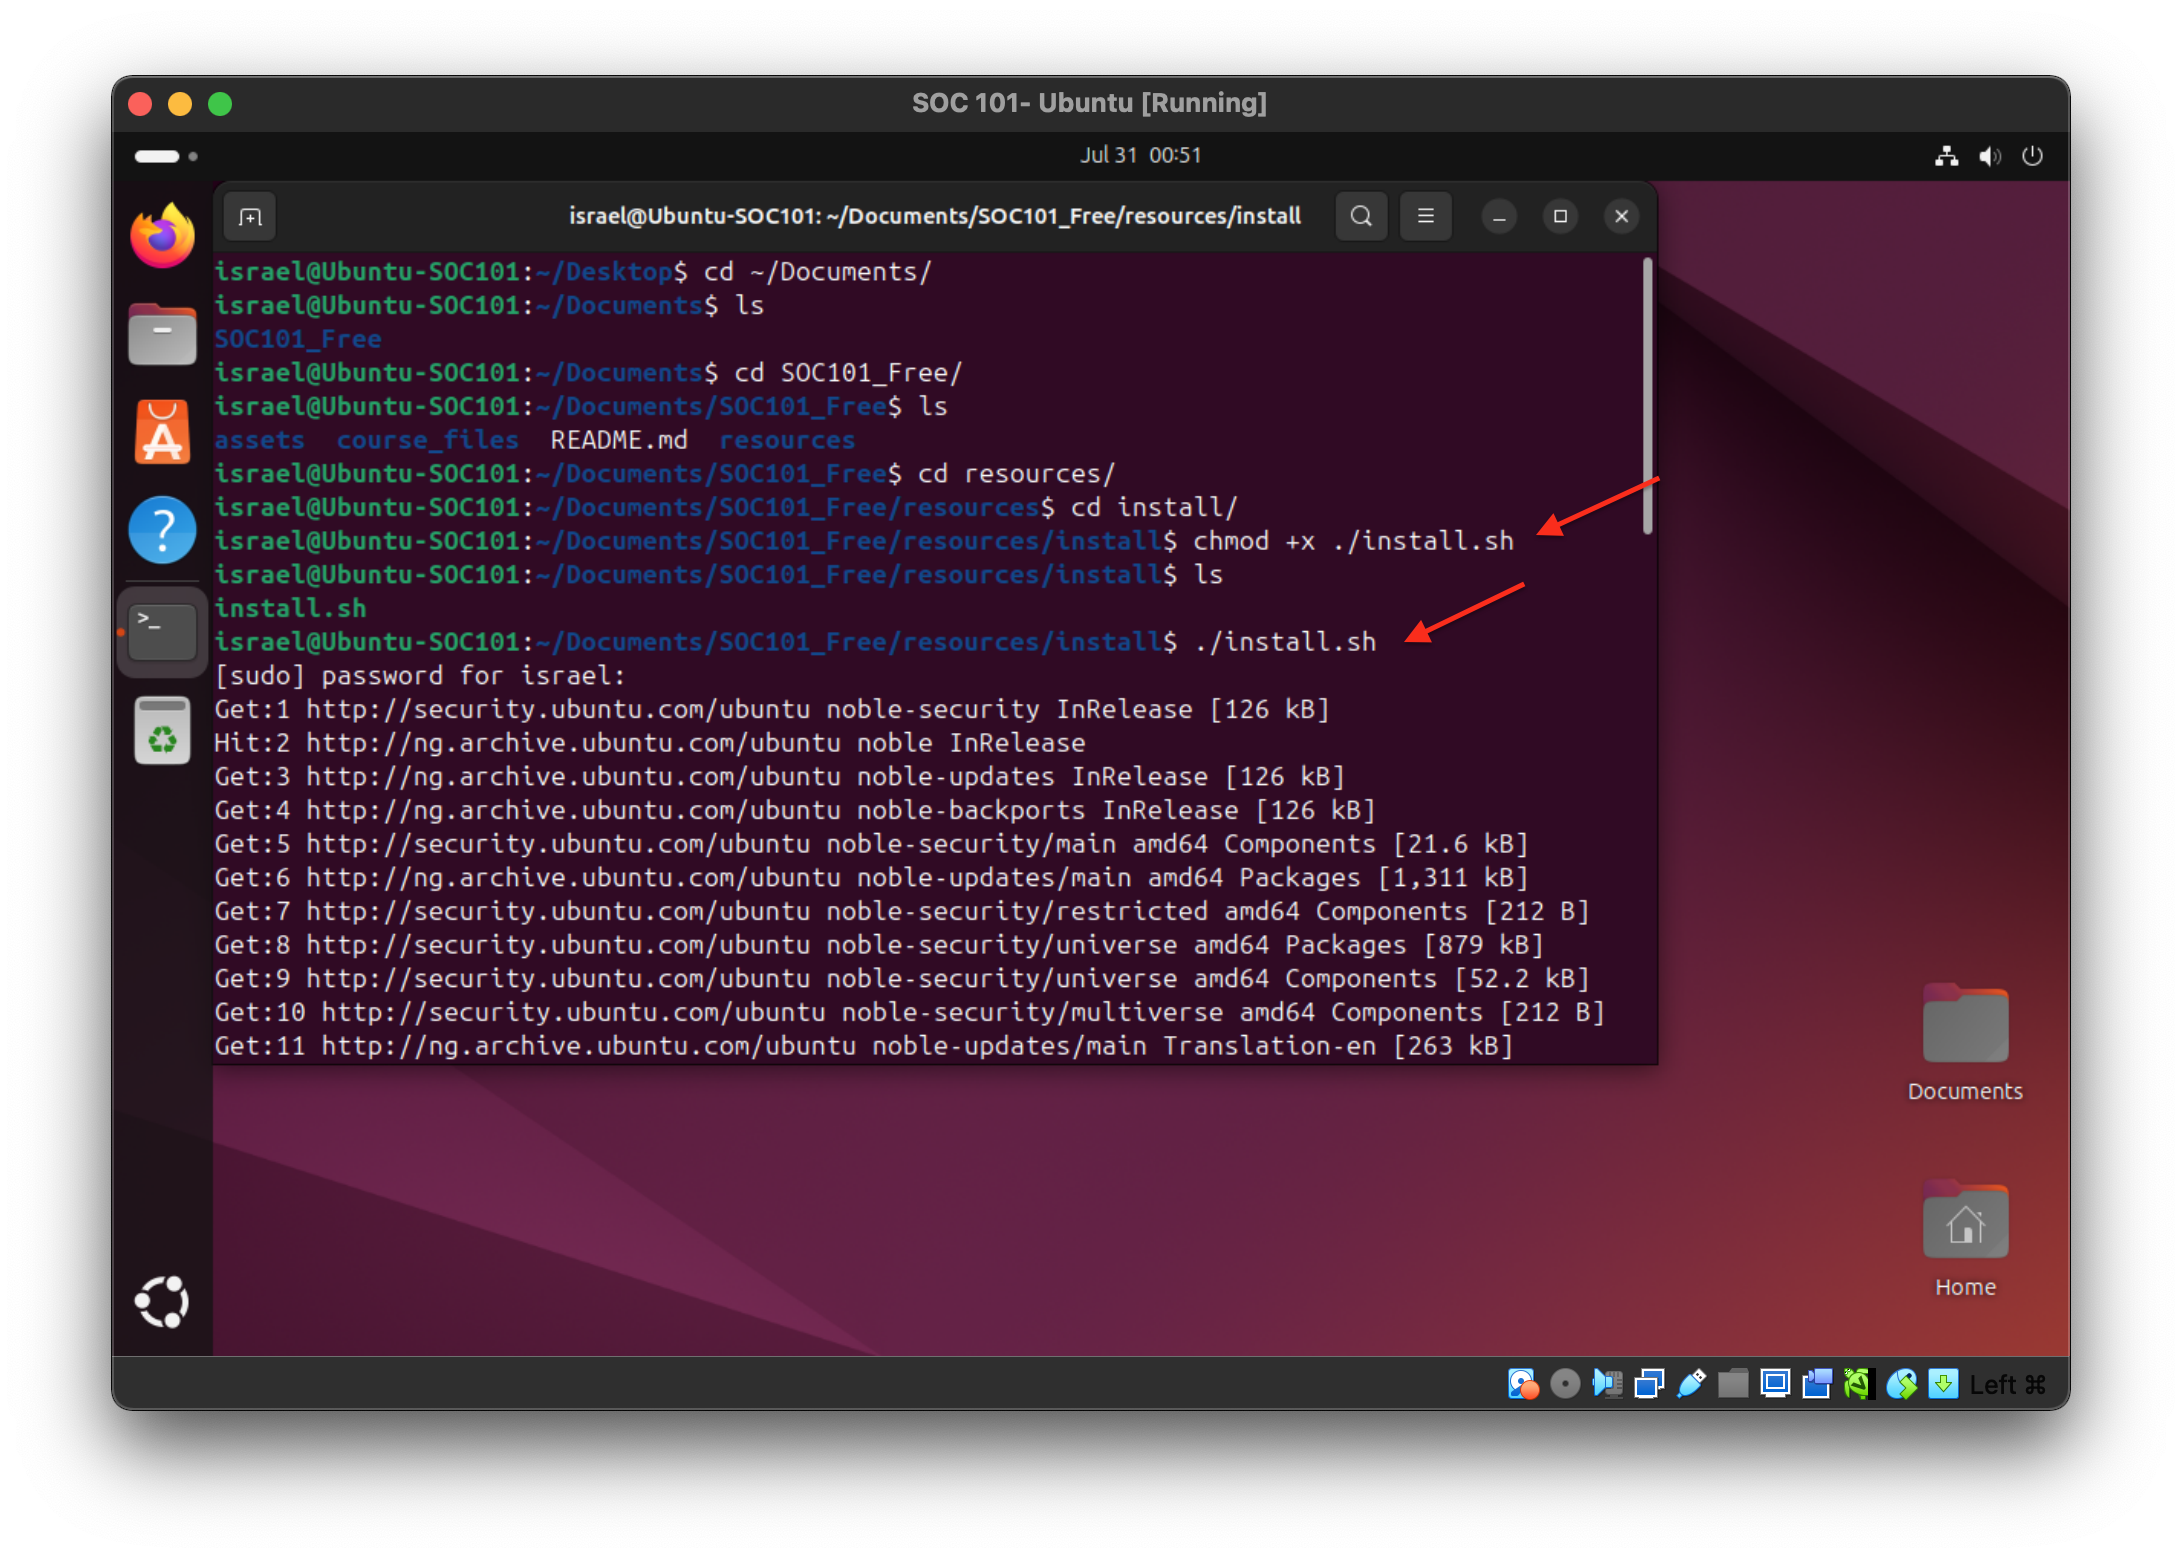Click the VirtualBox optical disc icon
This screenshot has height=1558, width=2182.
(1565, 1384)
